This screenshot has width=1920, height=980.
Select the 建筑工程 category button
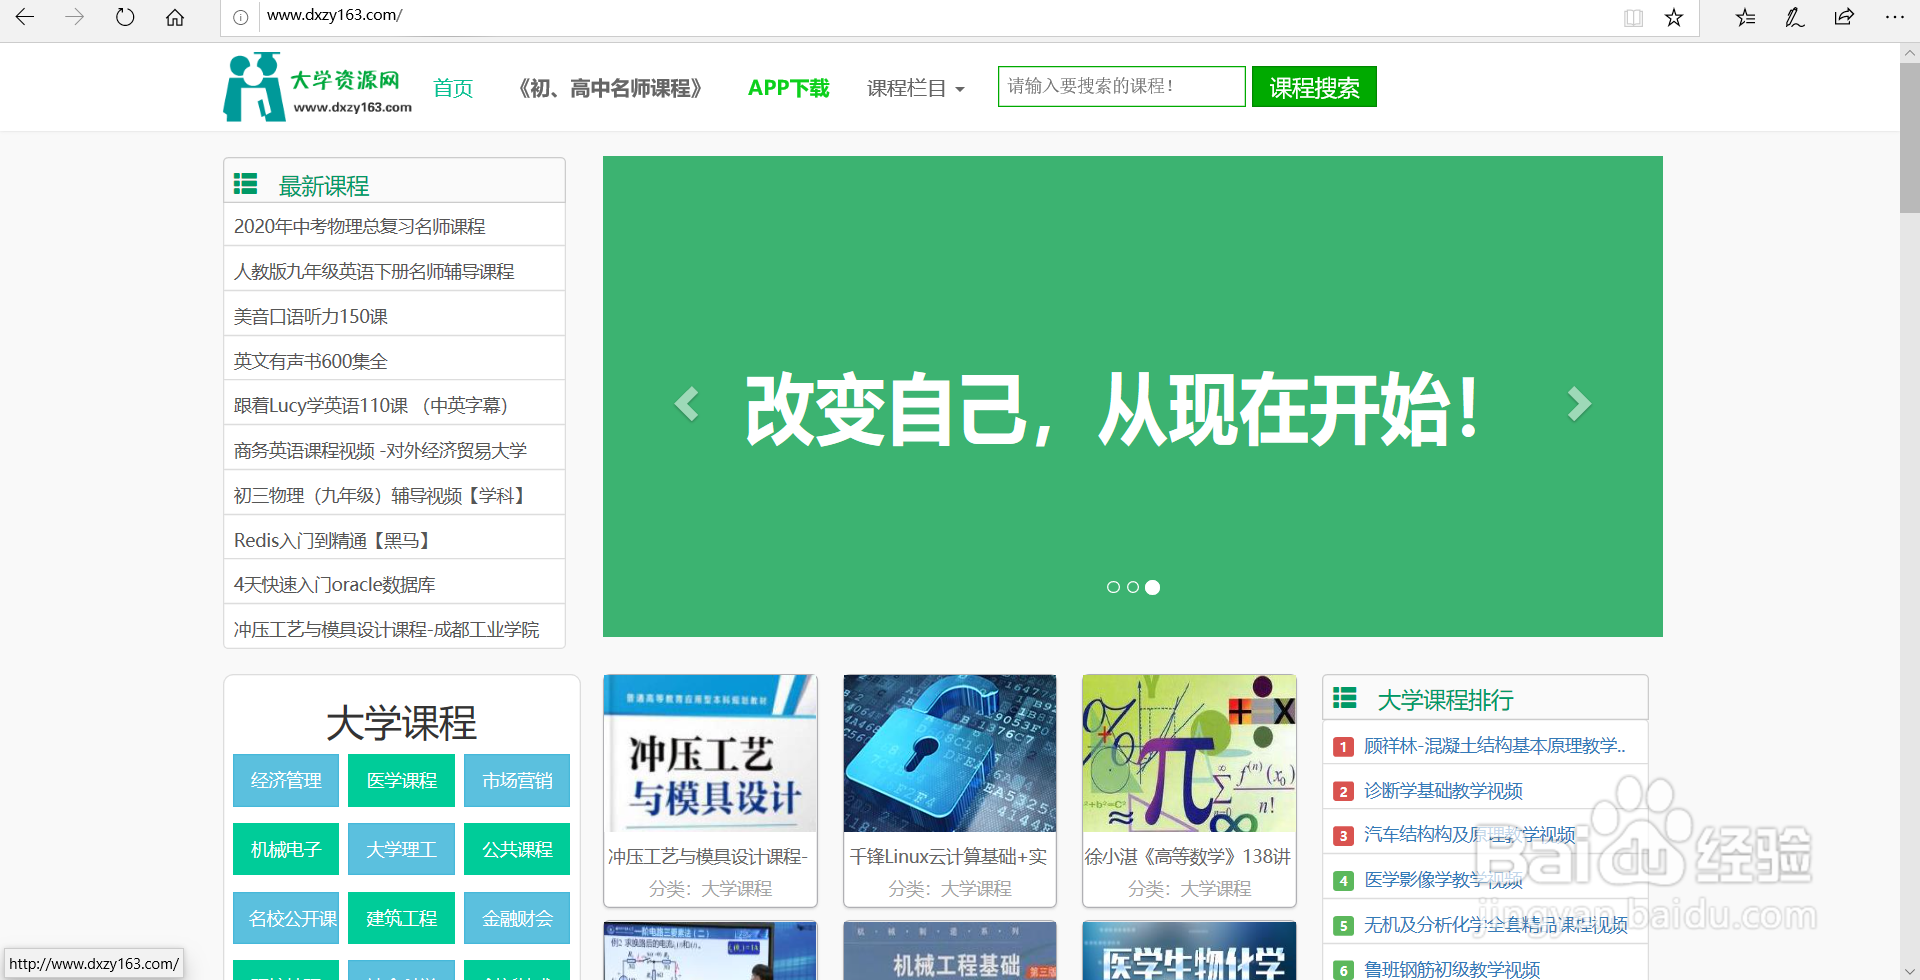(401, 918)
